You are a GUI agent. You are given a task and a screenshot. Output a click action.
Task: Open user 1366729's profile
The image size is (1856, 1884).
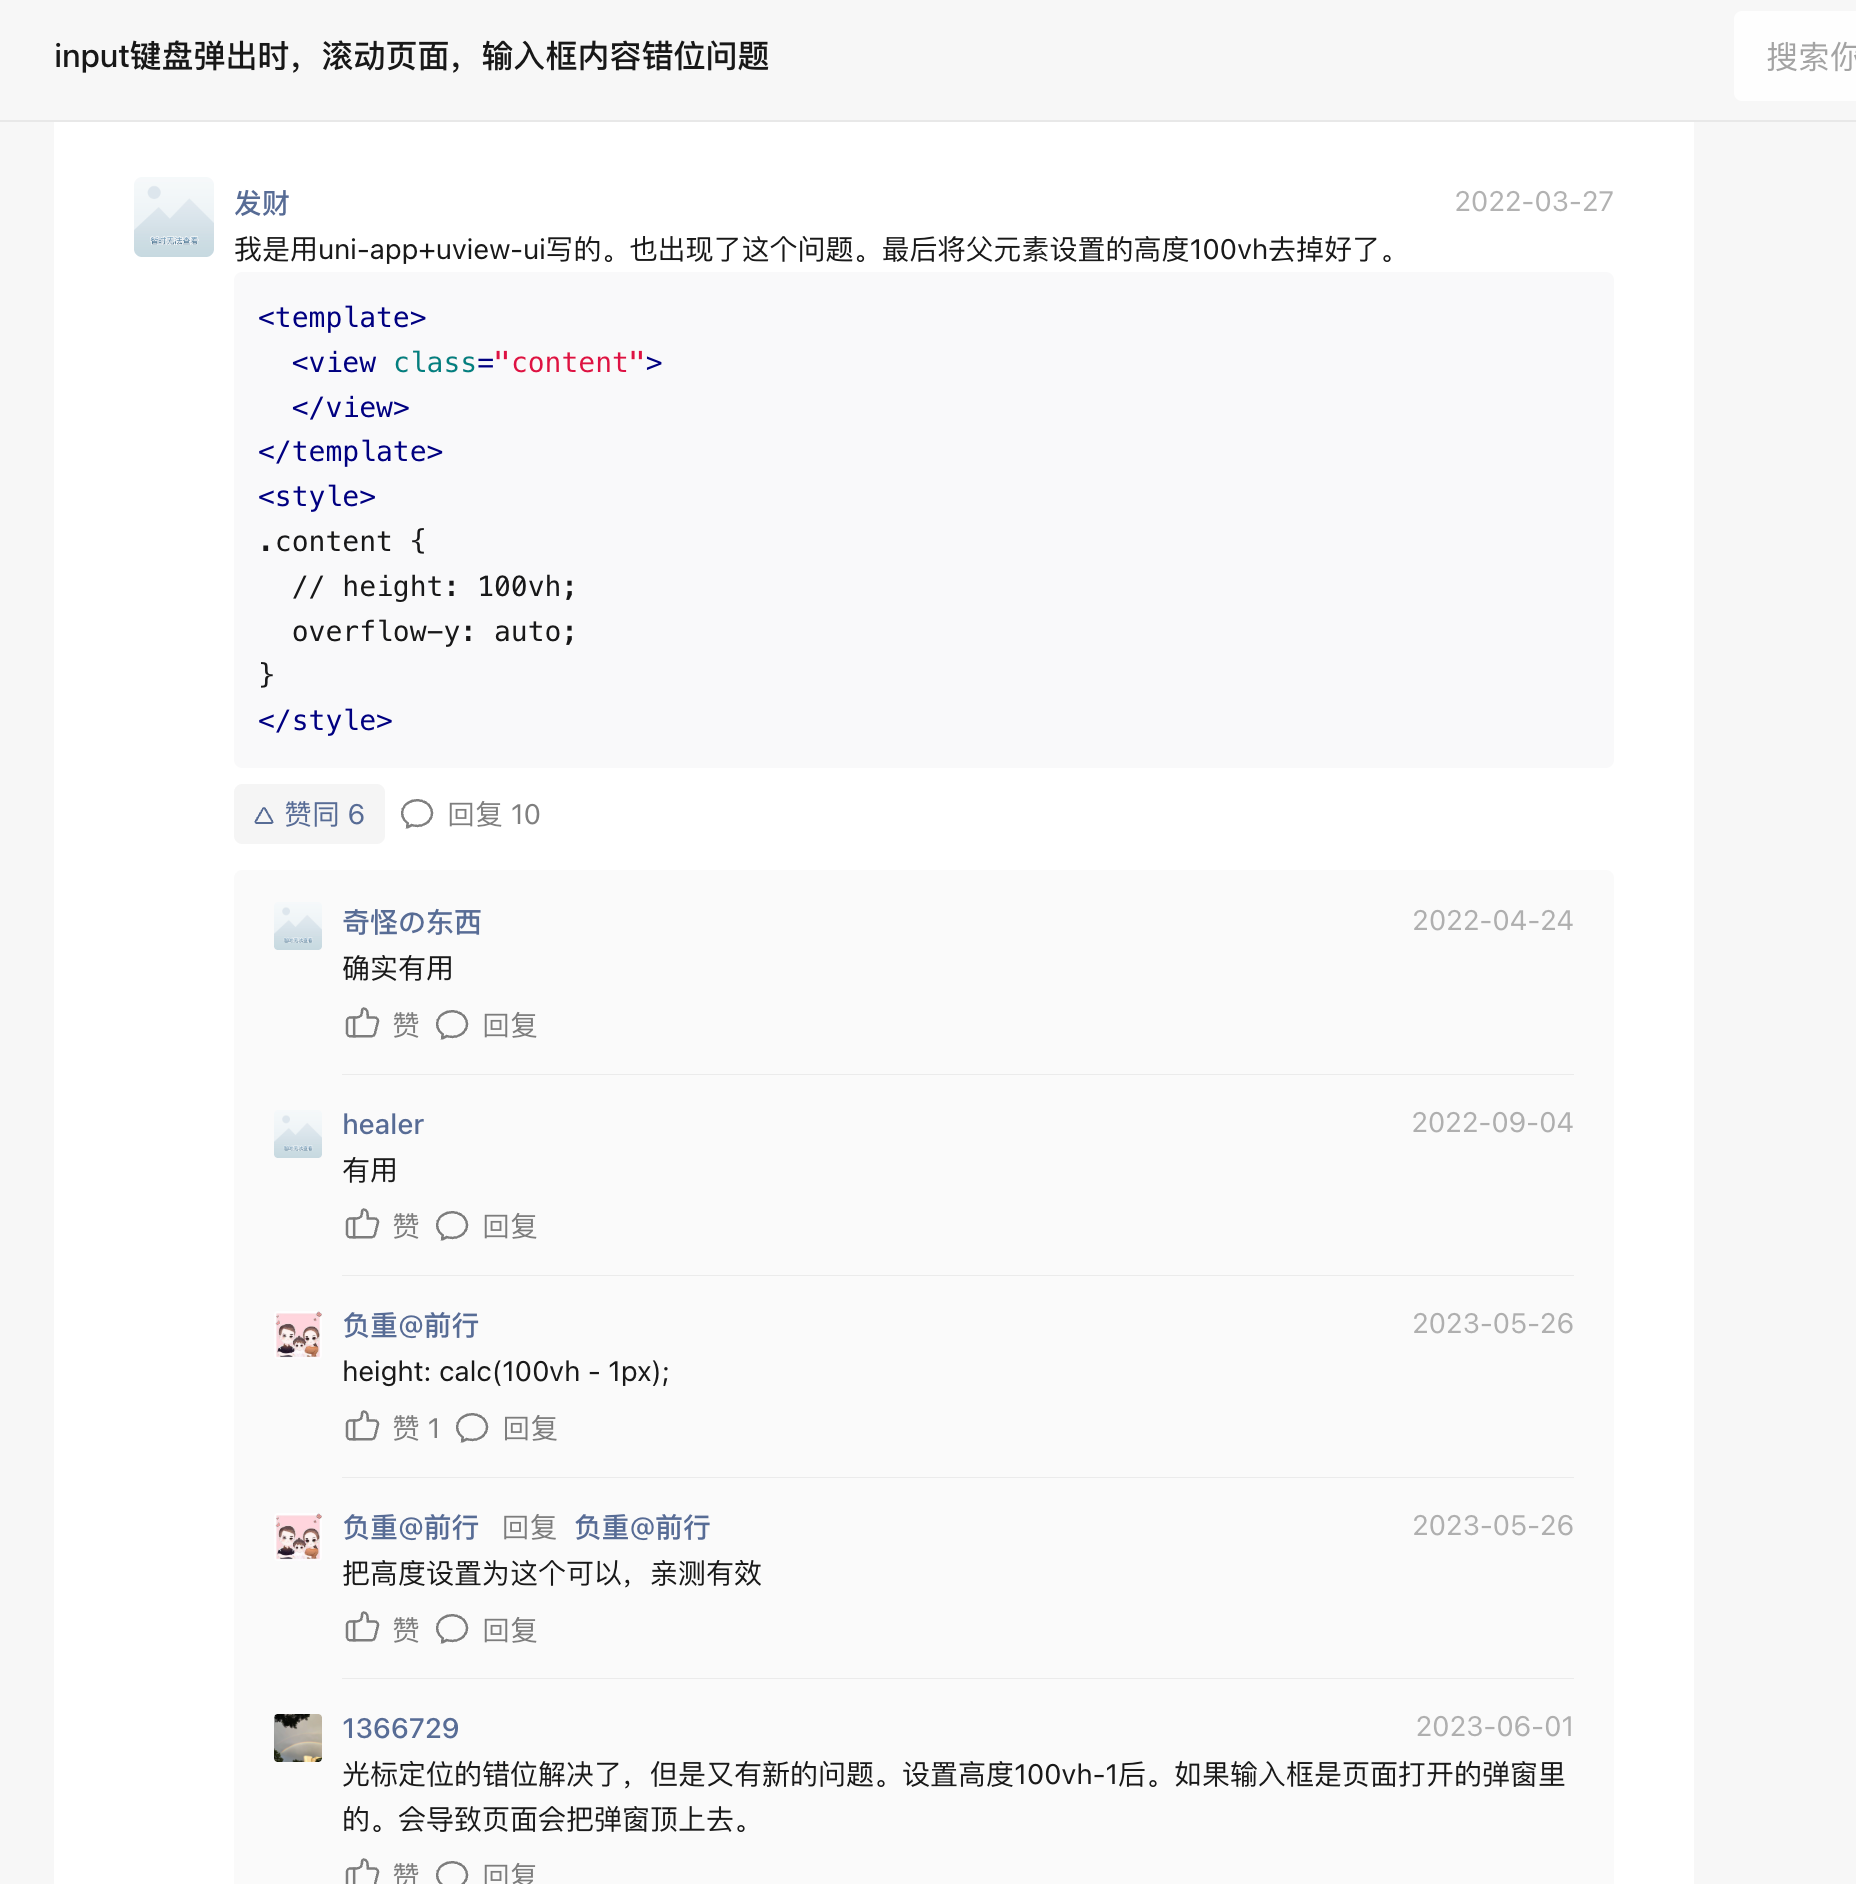(400, 1728)
